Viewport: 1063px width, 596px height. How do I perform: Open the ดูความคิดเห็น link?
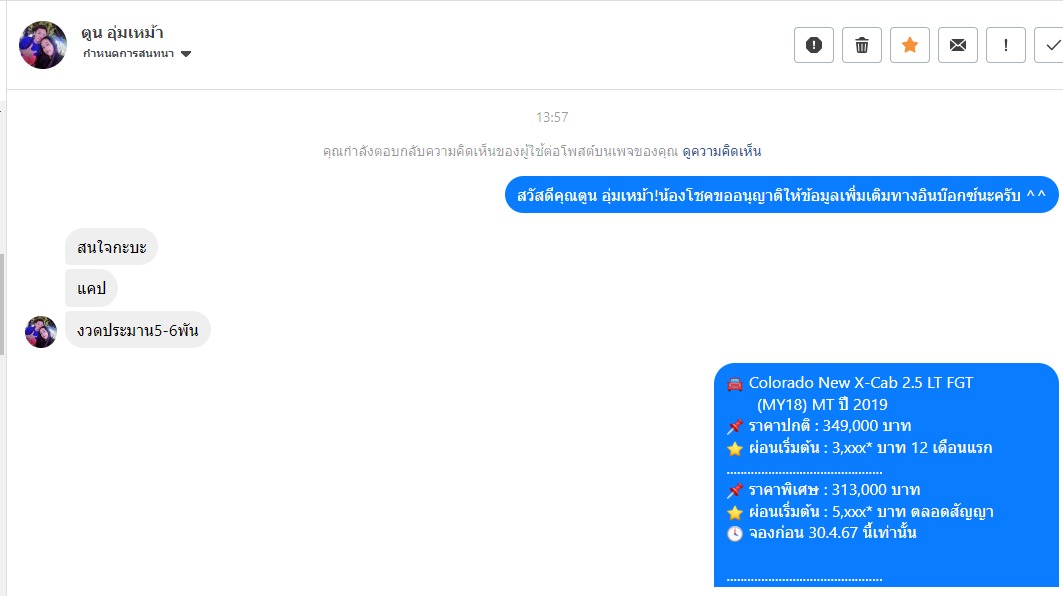[x=721, y=151]
